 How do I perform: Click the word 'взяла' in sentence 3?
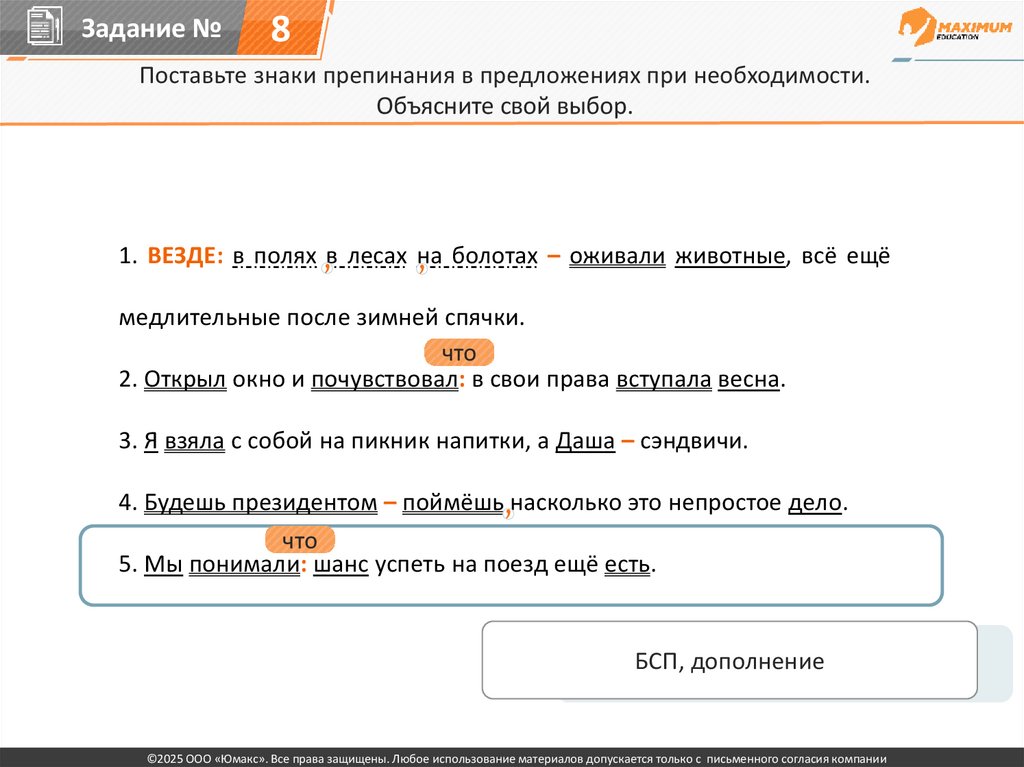[x=194, y=441]
